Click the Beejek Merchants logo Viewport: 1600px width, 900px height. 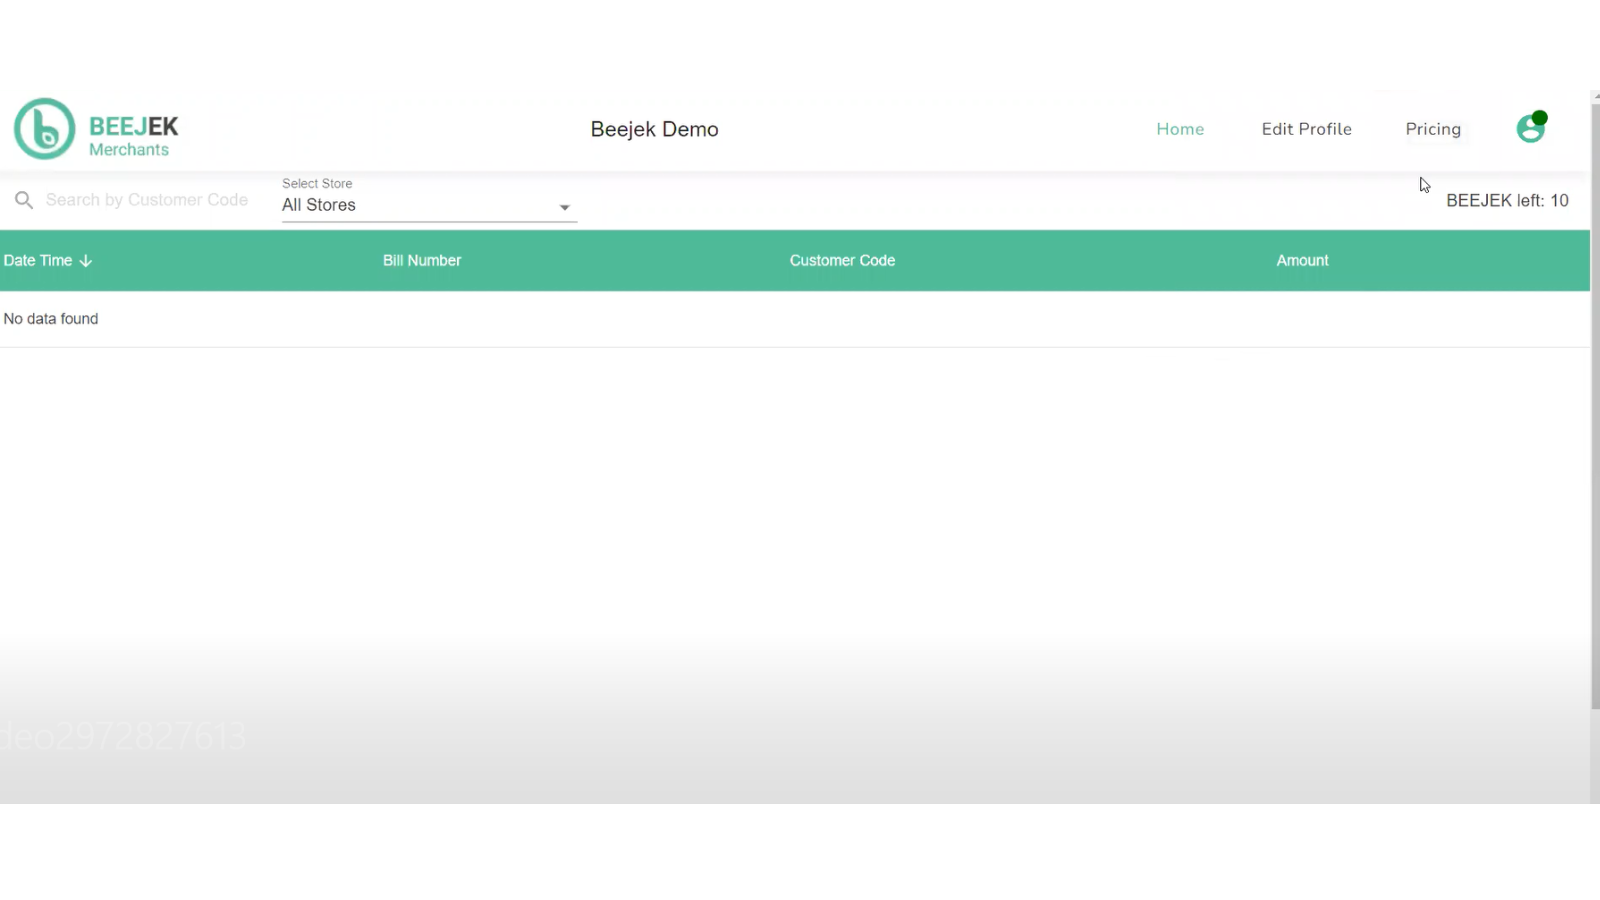pos(95,128)
